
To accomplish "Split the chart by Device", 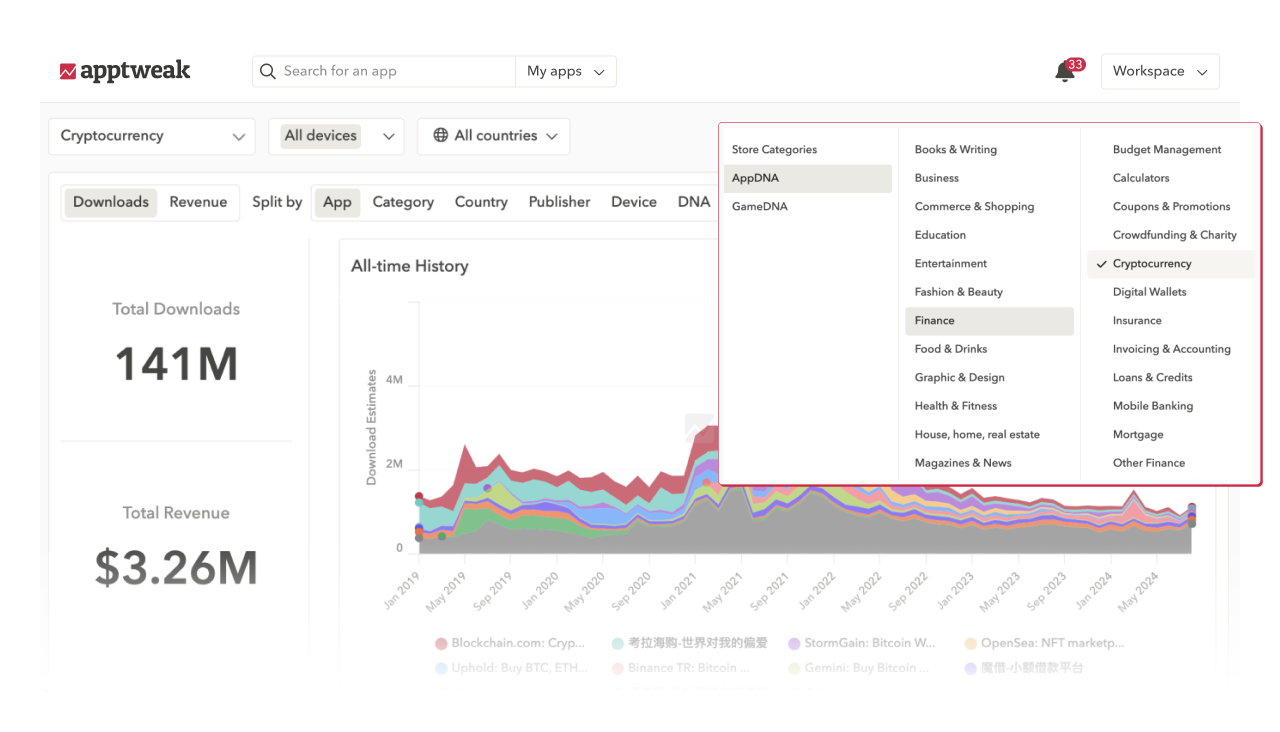I will (x=634, y=202).
